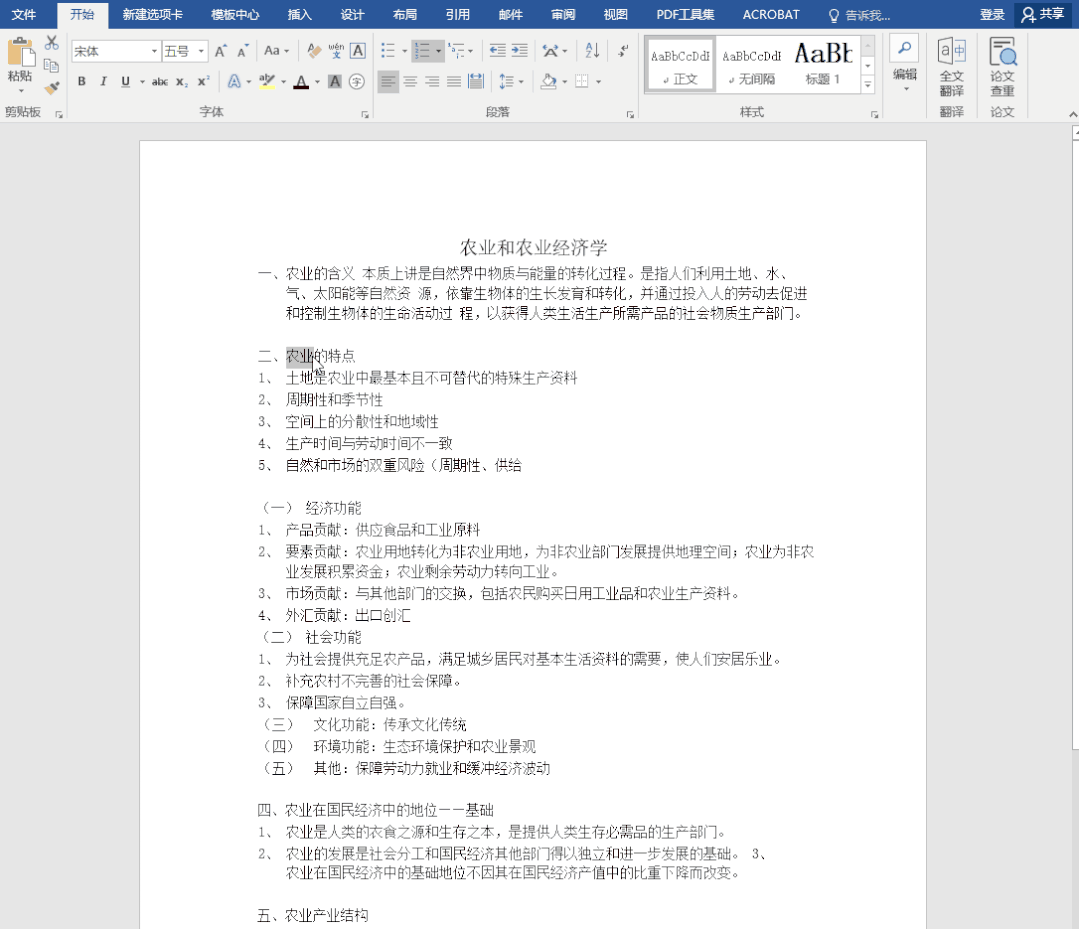This screenshot has height=929, width=1079.
Task: Switch to the ACROBAT tab
Action: [771, 14]
